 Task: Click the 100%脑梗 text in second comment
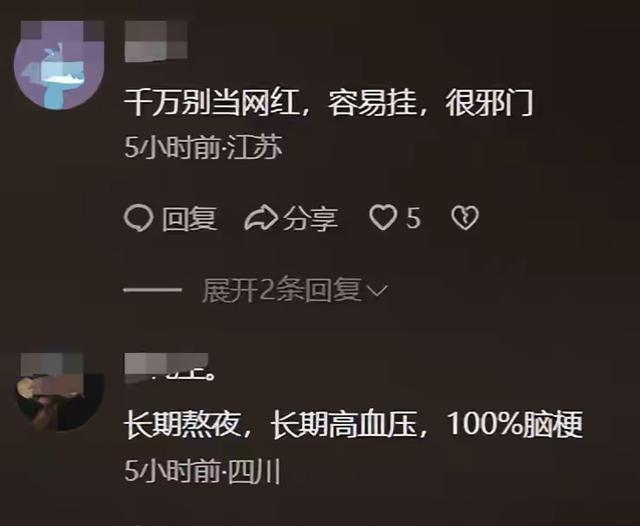tap(515, 424)
